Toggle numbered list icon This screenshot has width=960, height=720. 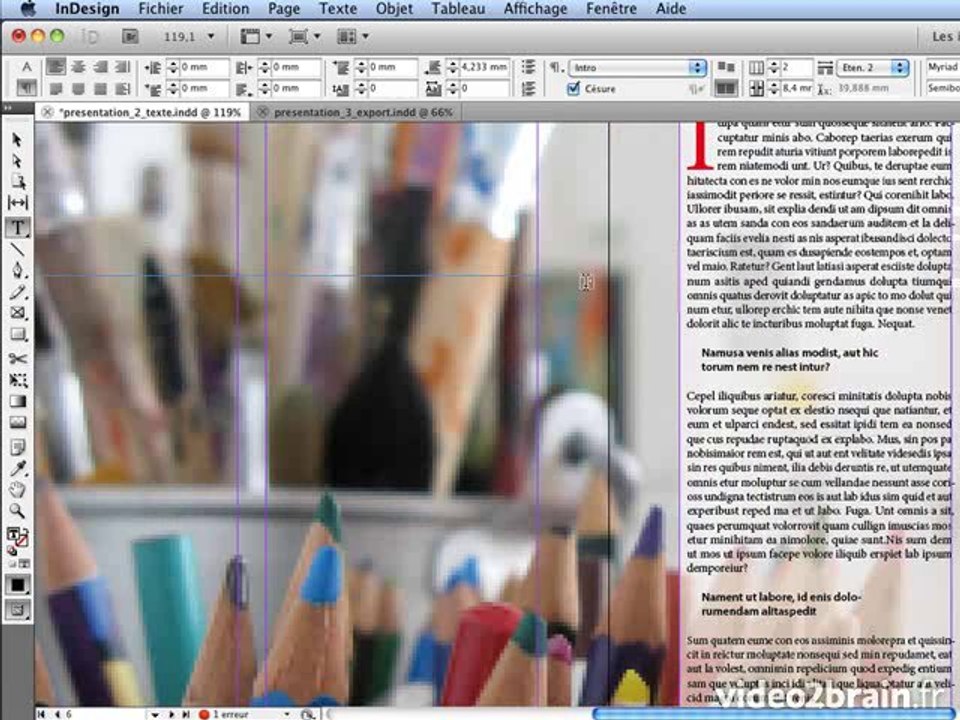(x=528, y=89)
